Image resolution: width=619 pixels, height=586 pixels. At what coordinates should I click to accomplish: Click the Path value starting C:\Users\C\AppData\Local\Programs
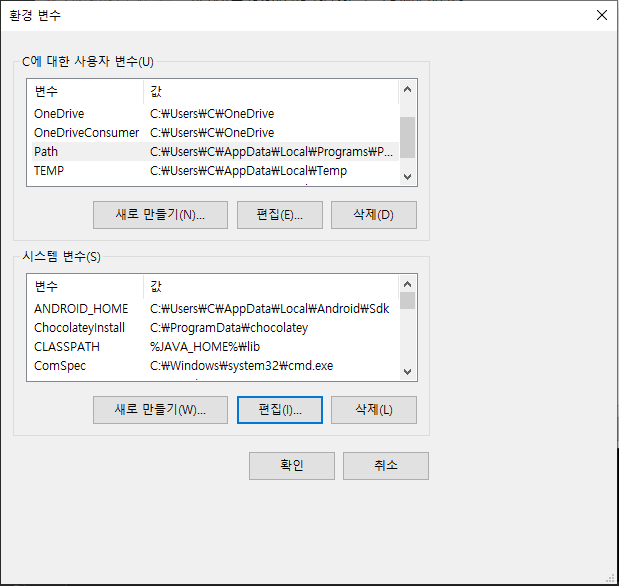[272, 152]
